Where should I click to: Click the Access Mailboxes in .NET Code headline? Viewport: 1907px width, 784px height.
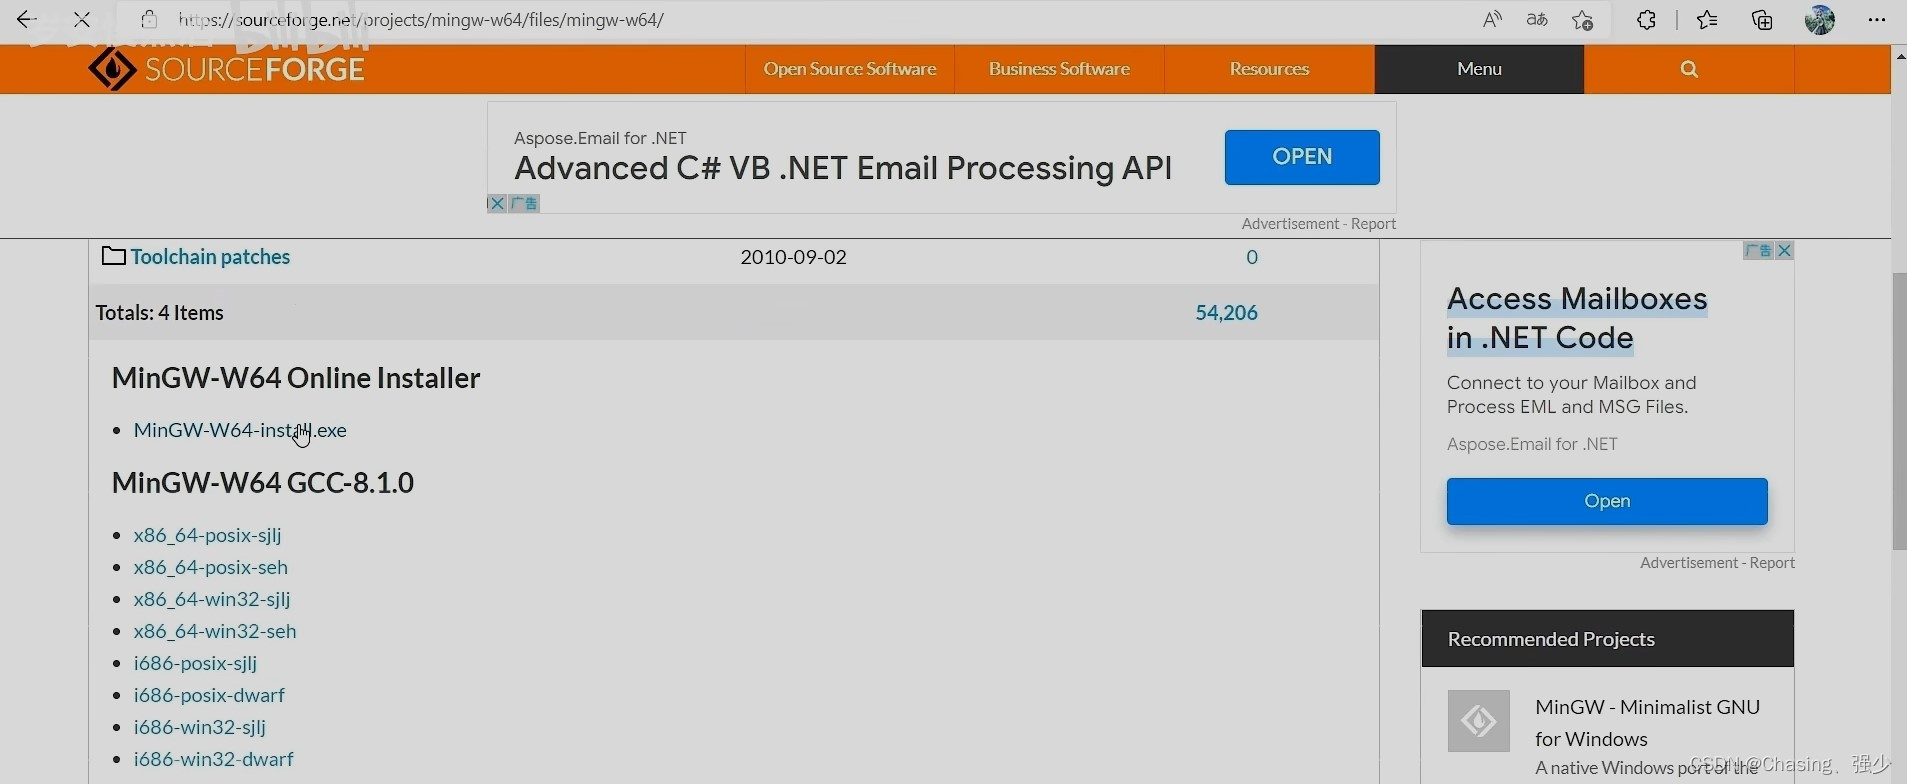pyautogui.click(x=1577, y=318)
